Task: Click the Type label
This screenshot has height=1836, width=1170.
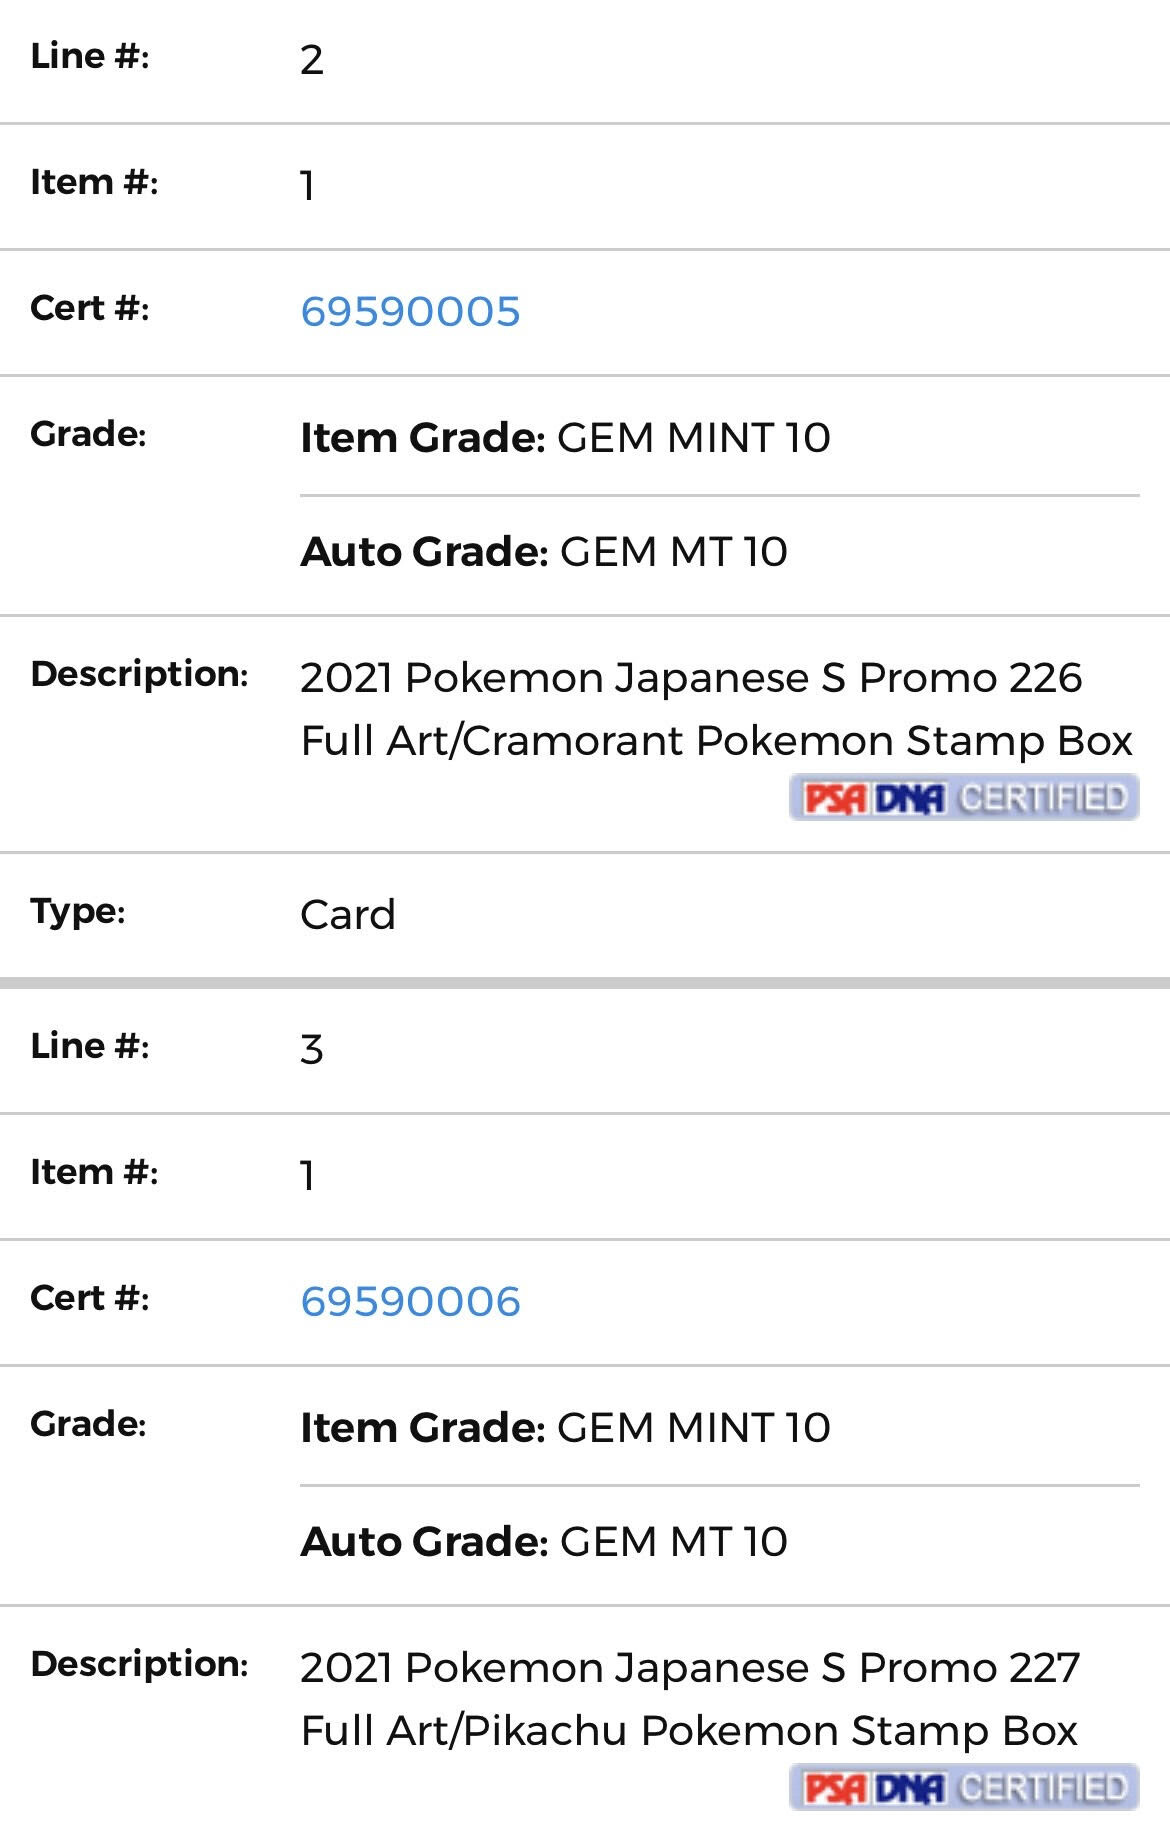Action: 78,912
